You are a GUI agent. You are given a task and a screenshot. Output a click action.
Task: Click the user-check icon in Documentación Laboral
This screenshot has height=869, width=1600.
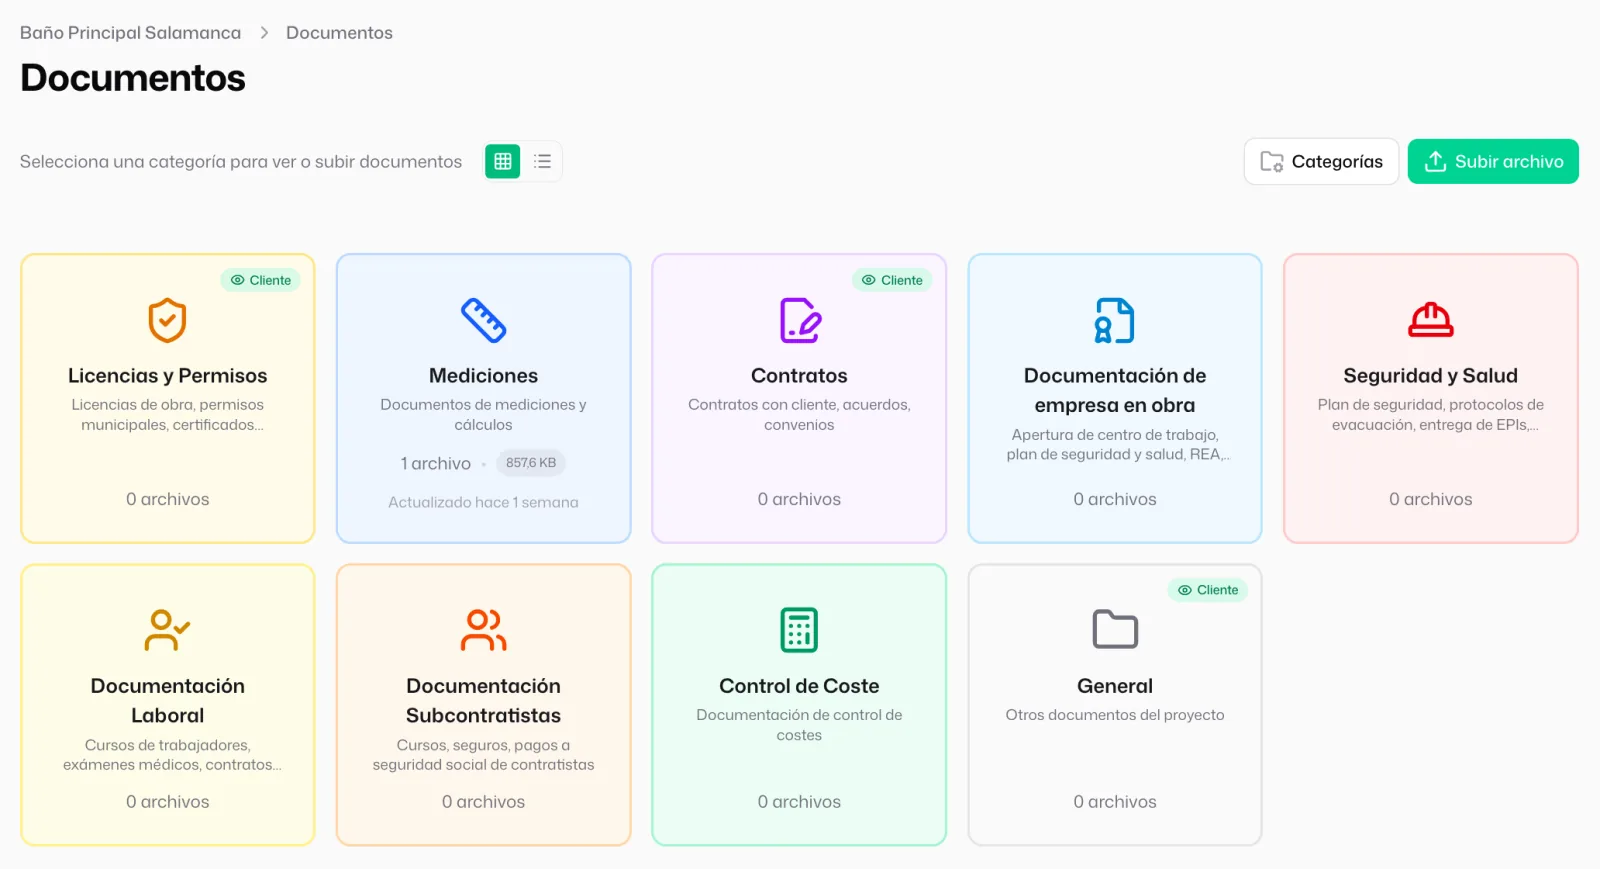point(167,630)
